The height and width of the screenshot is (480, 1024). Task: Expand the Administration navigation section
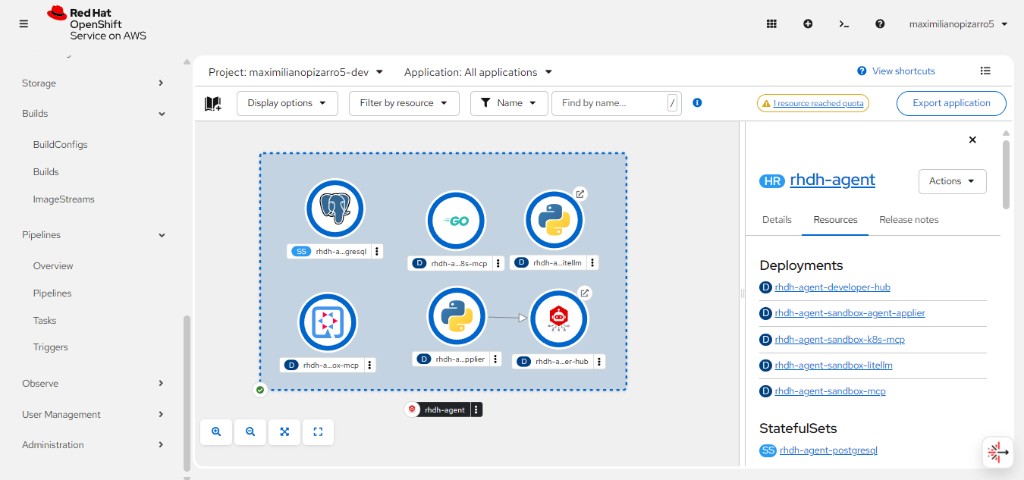tap(92, 445)
